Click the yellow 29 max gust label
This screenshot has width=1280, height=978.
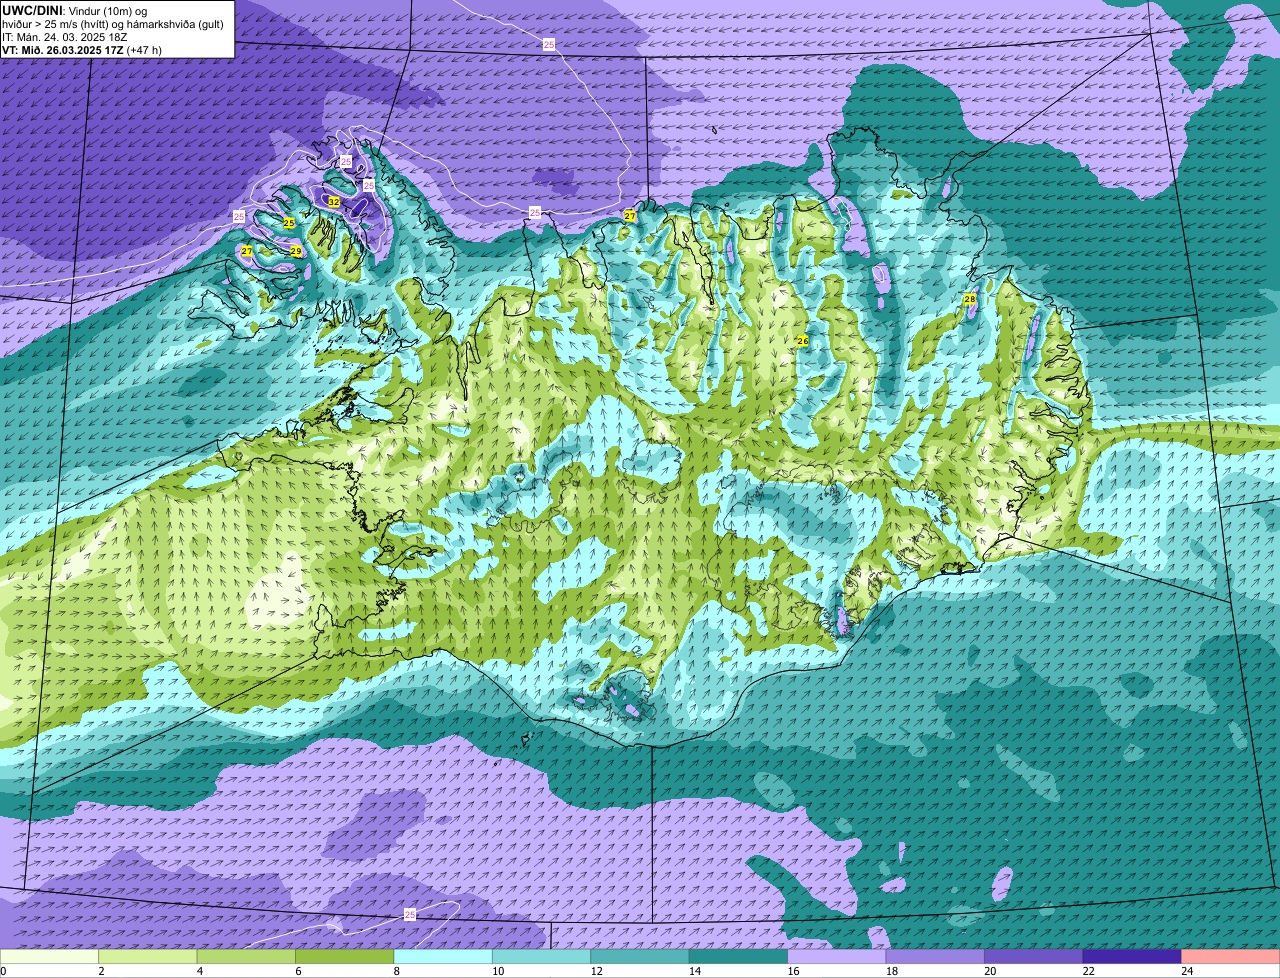[x=296, y=251]
